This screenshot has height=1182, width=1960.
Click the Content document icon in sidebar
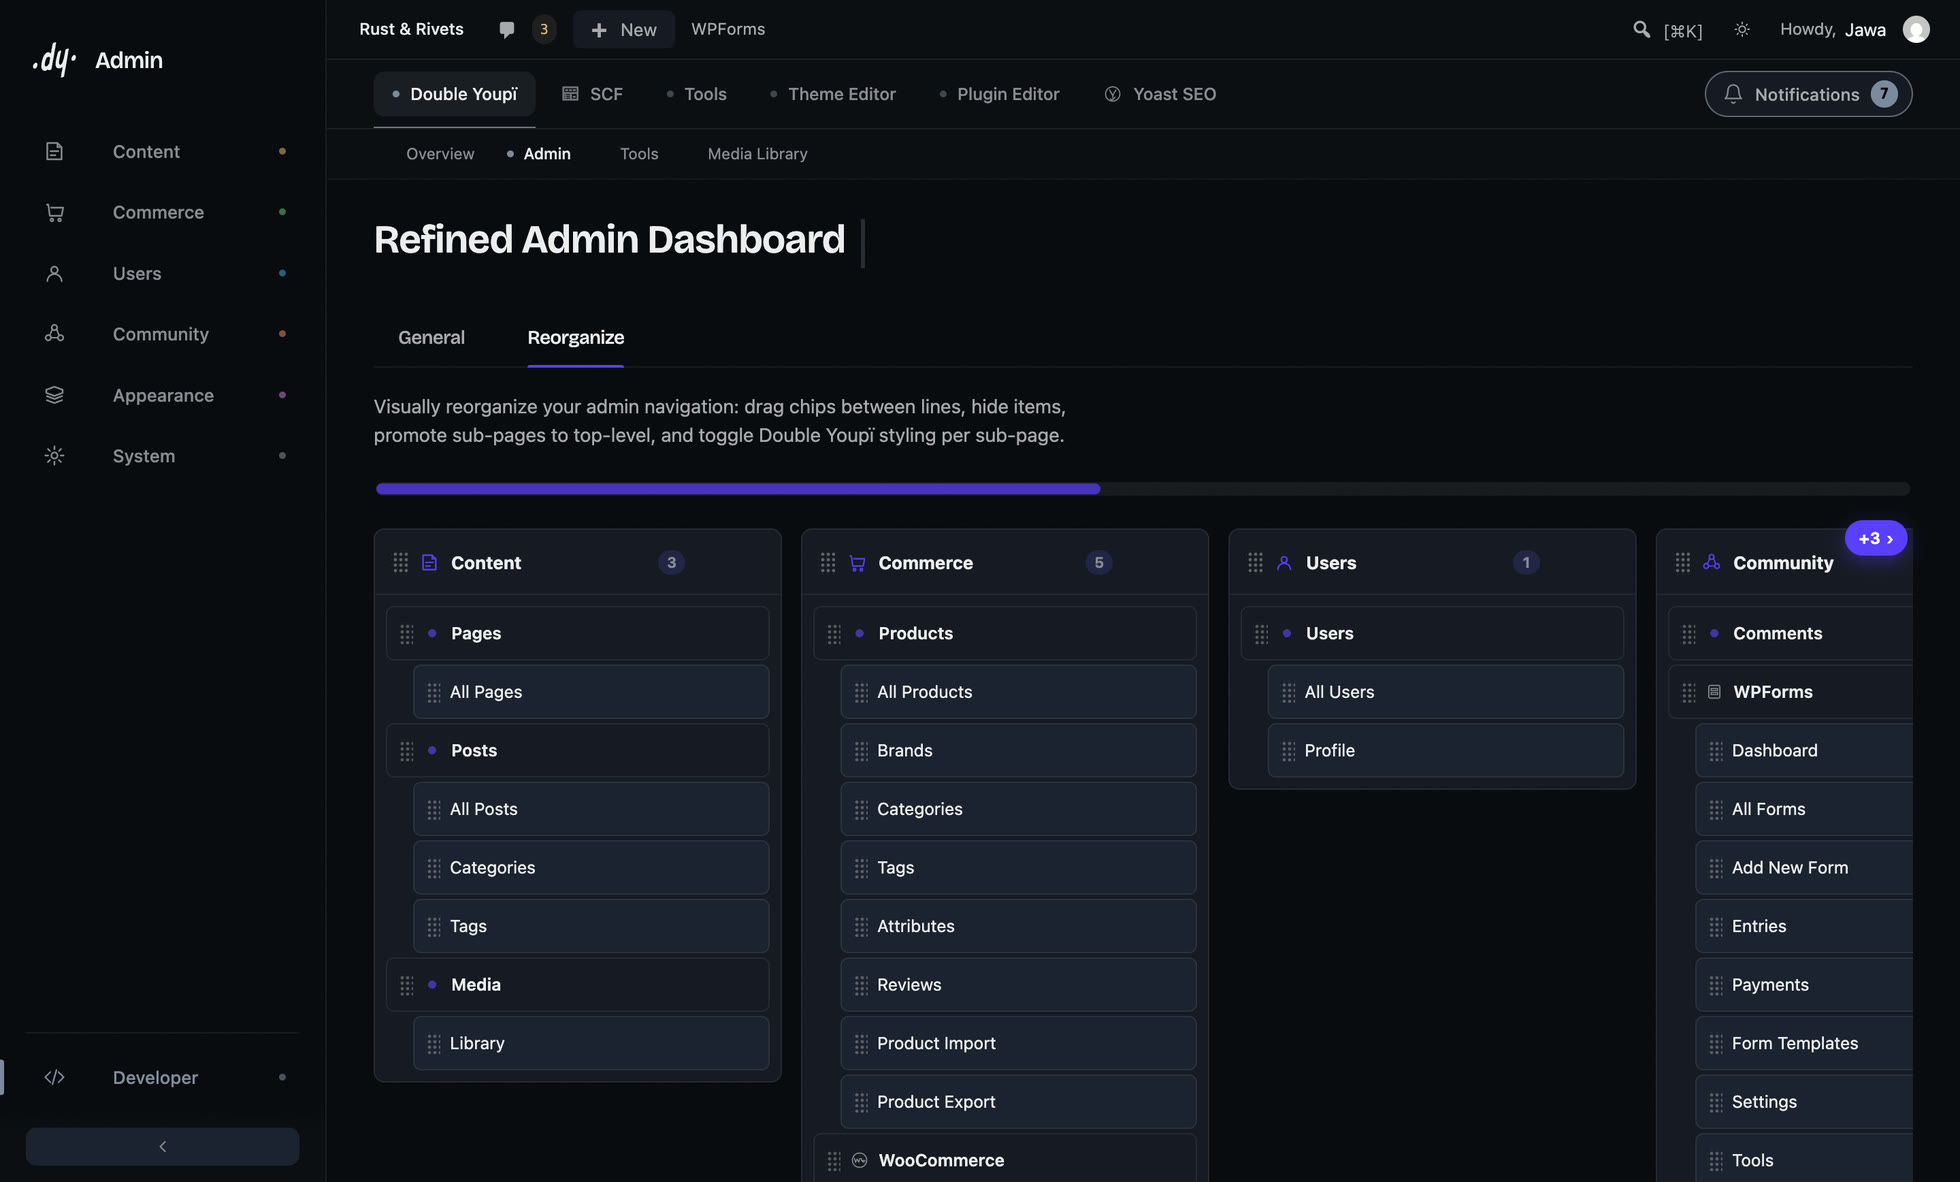pyautogui.click(x=54, y=151)
